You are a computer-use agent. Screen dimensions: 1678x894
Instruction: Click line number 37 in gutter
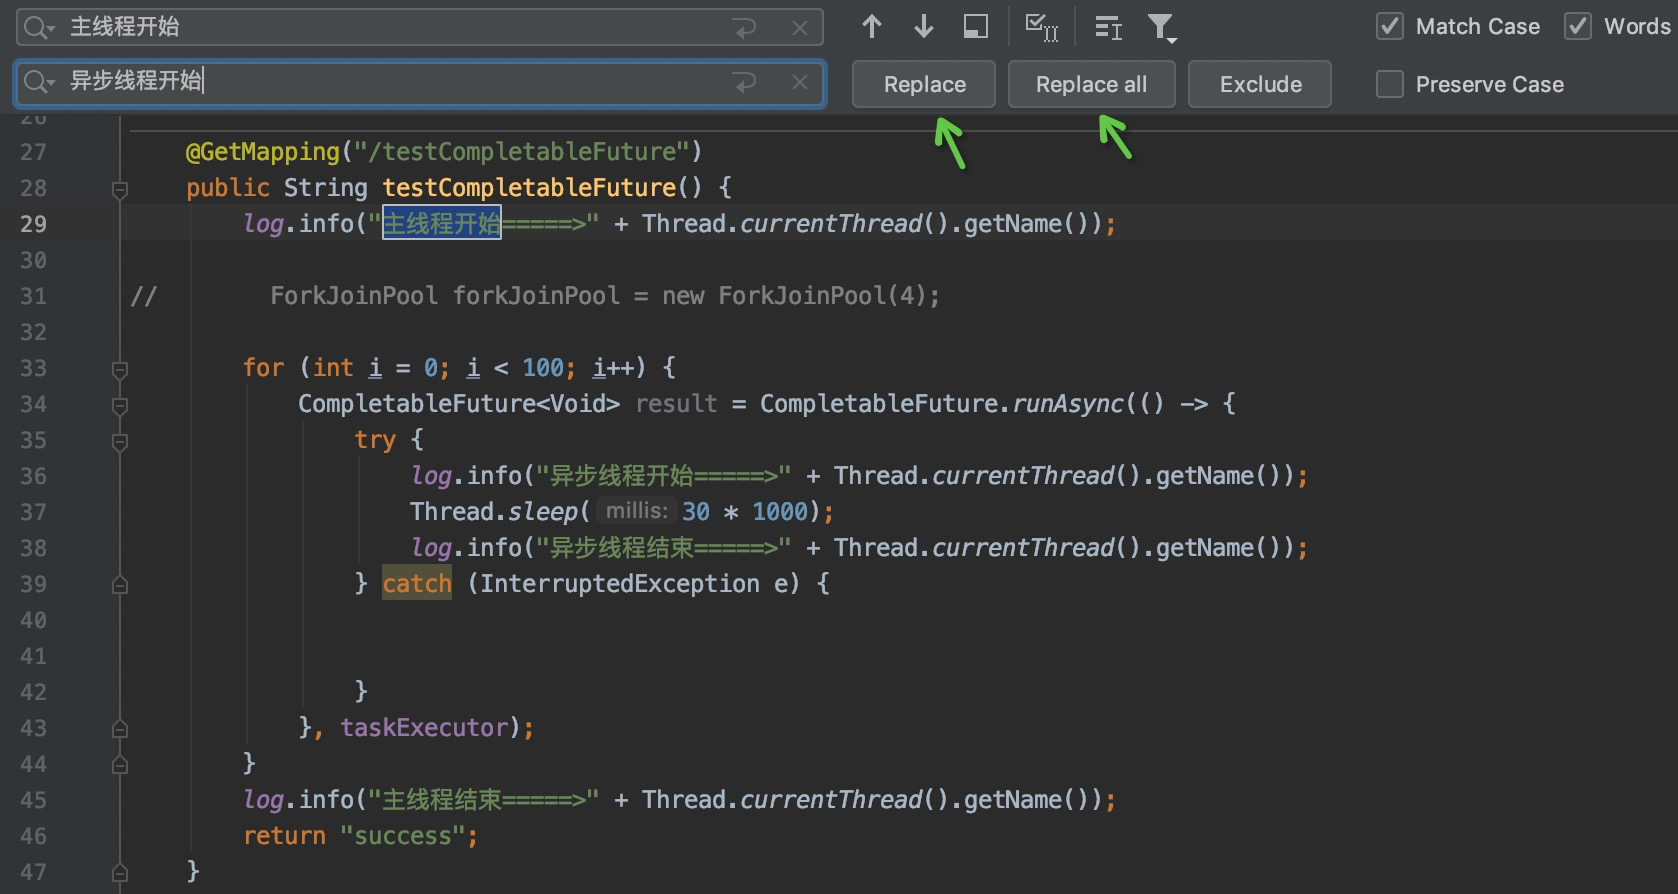coord(33,512)
